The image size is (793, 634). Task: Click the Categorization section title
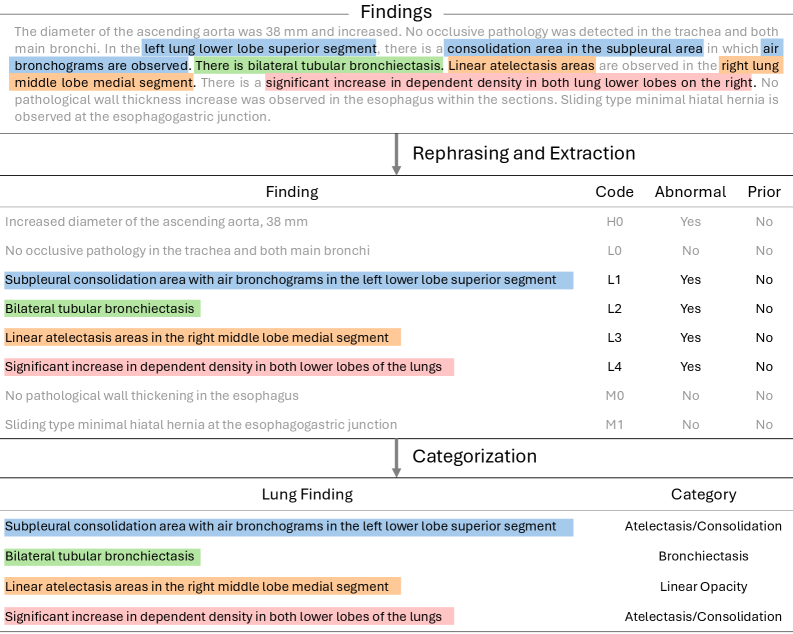click(x=474, y=456)
